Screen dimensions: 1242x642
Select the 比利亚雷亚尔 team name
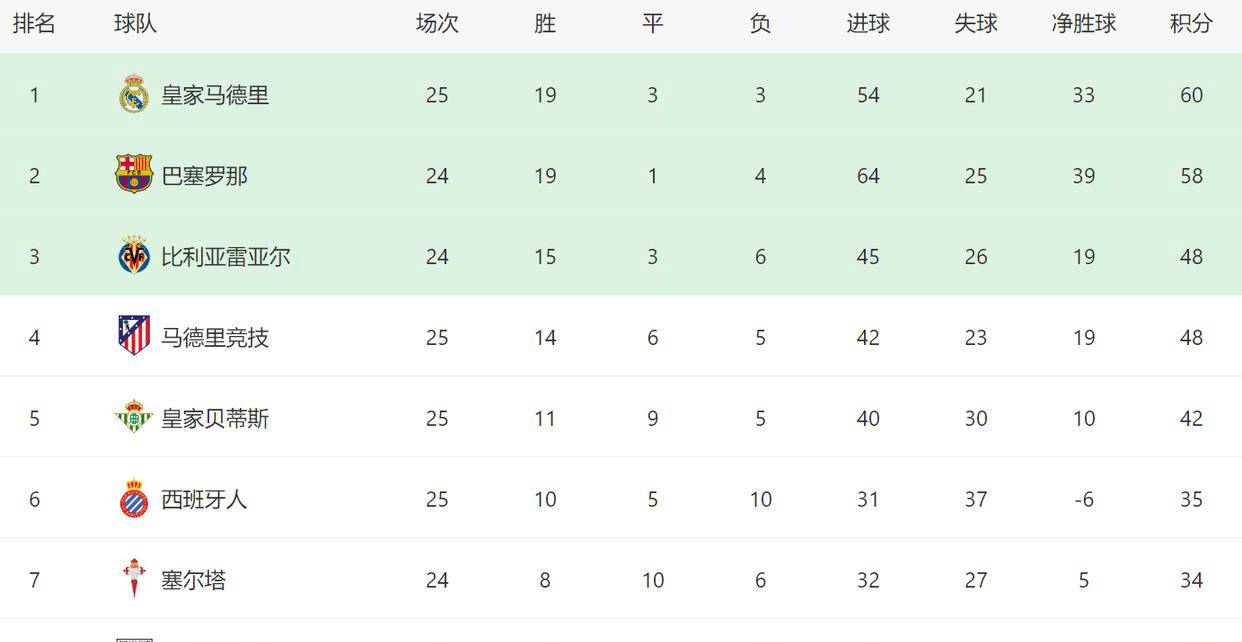(226, 257)
